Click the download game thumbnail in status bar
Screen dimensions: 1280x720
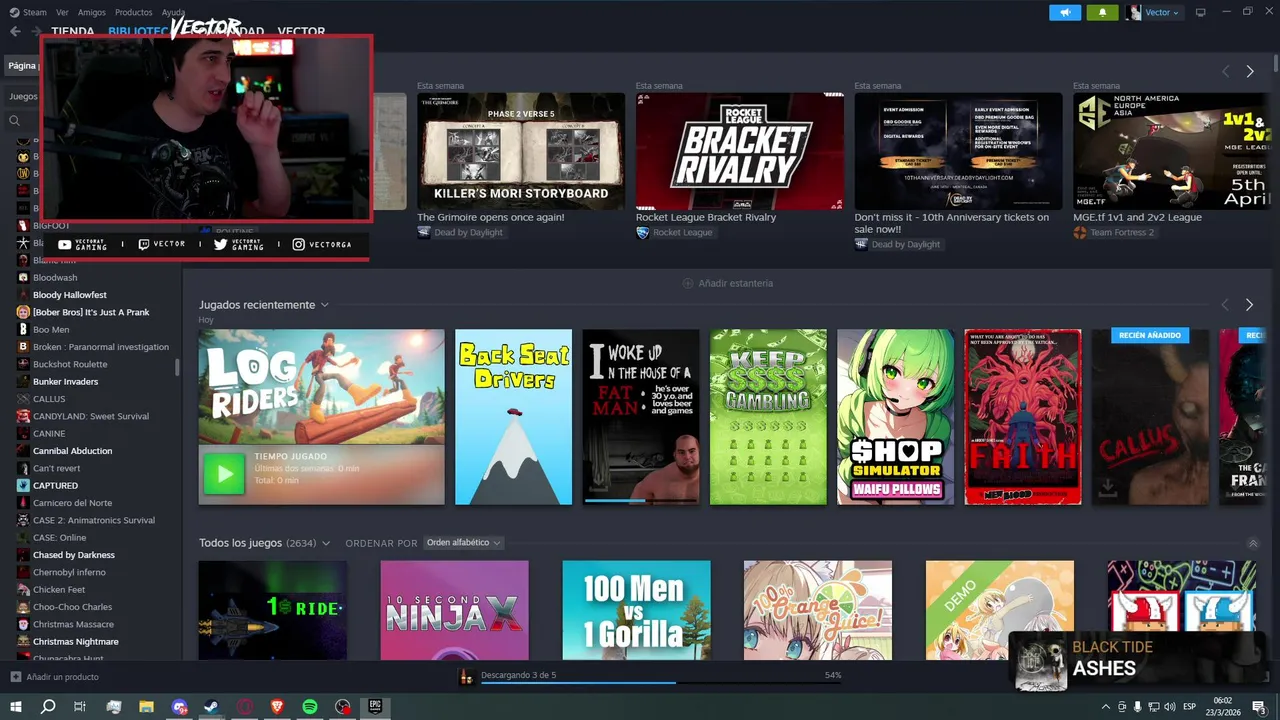[x=466, y=677]
